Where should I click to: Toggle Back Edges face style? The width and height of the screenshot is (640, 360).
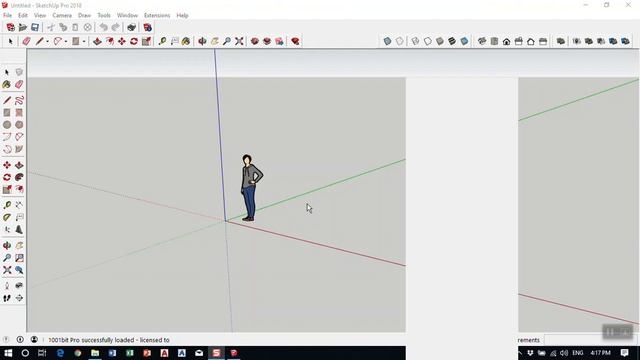click(400, 41)
